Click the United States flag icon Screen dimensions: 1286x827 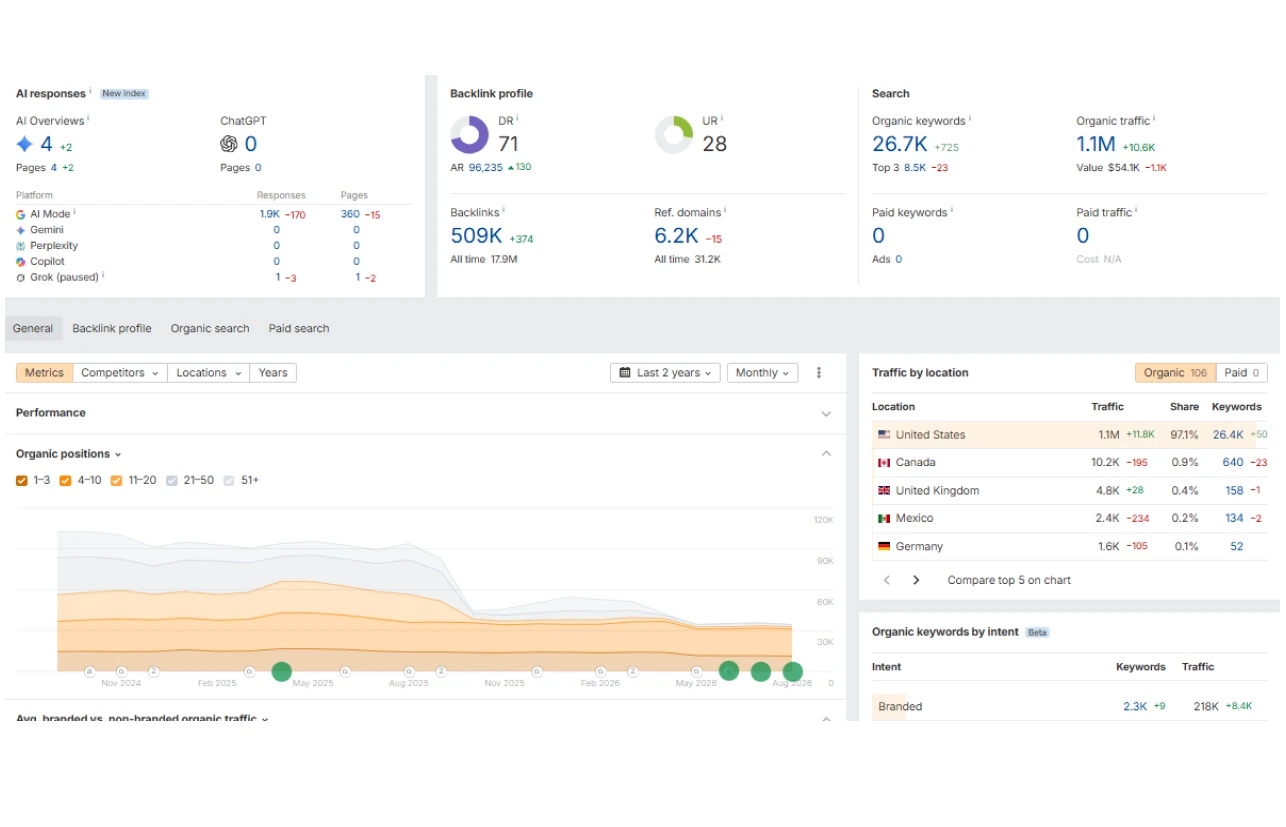[884, 435]
